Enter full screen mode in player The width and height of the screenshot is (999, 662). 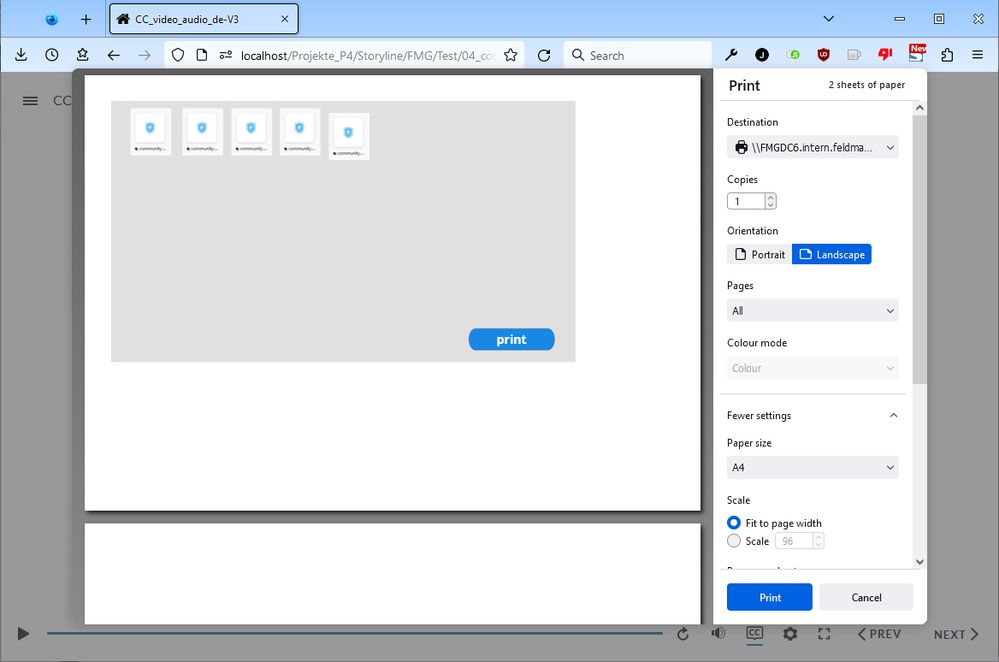[x=824, y=634]
